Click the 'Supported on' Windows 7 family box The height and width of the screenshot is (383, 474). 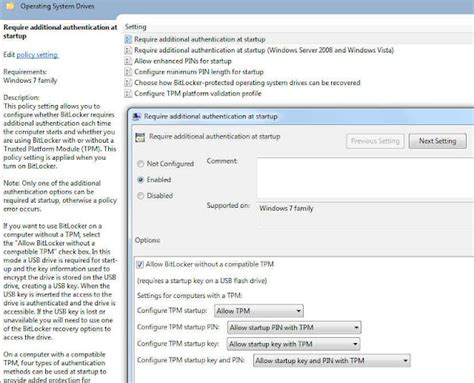[365, 214]
